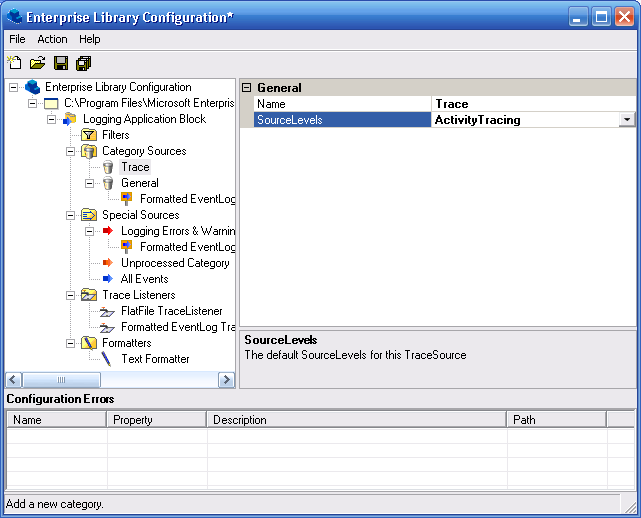641x518 pixels.
Task: Click the Open Application folder icon
Action: click(37, 63)
